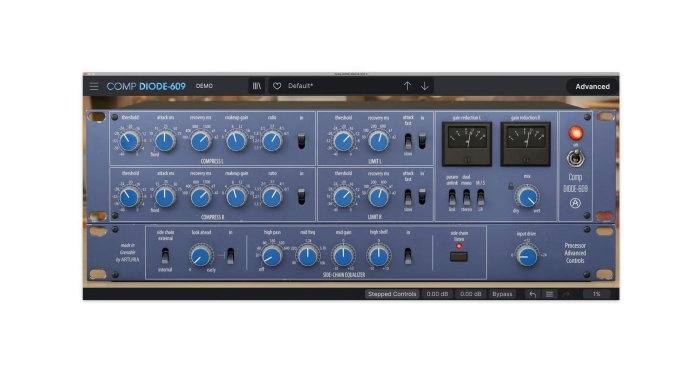Click the gain reduction L VU meter
The height and width of the screenshot is (372, 700).
point(467,144)
